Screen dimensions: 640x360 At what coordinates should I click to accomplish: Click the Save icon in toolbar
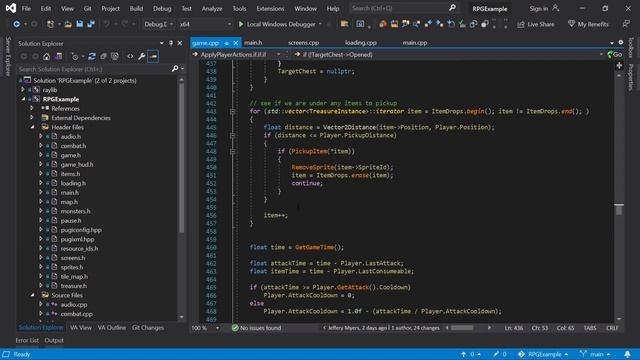point(80,24)
